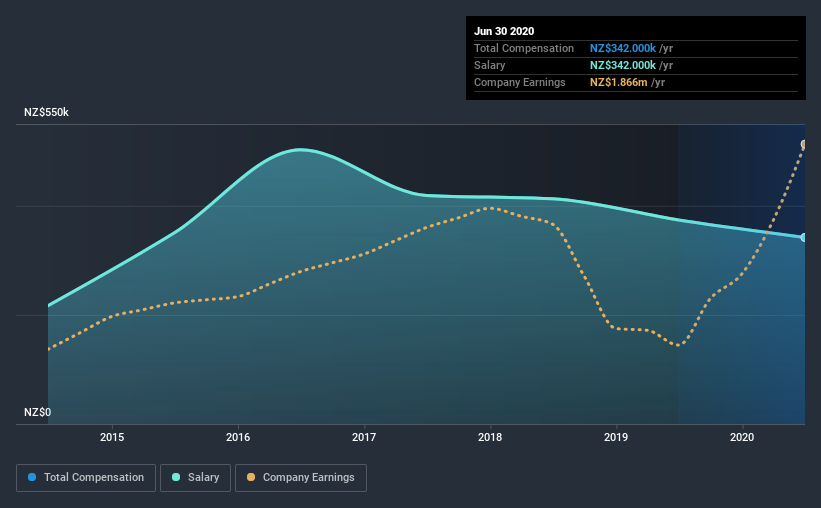Select the Company Earnings end data point marker

(x=804, y=144)
